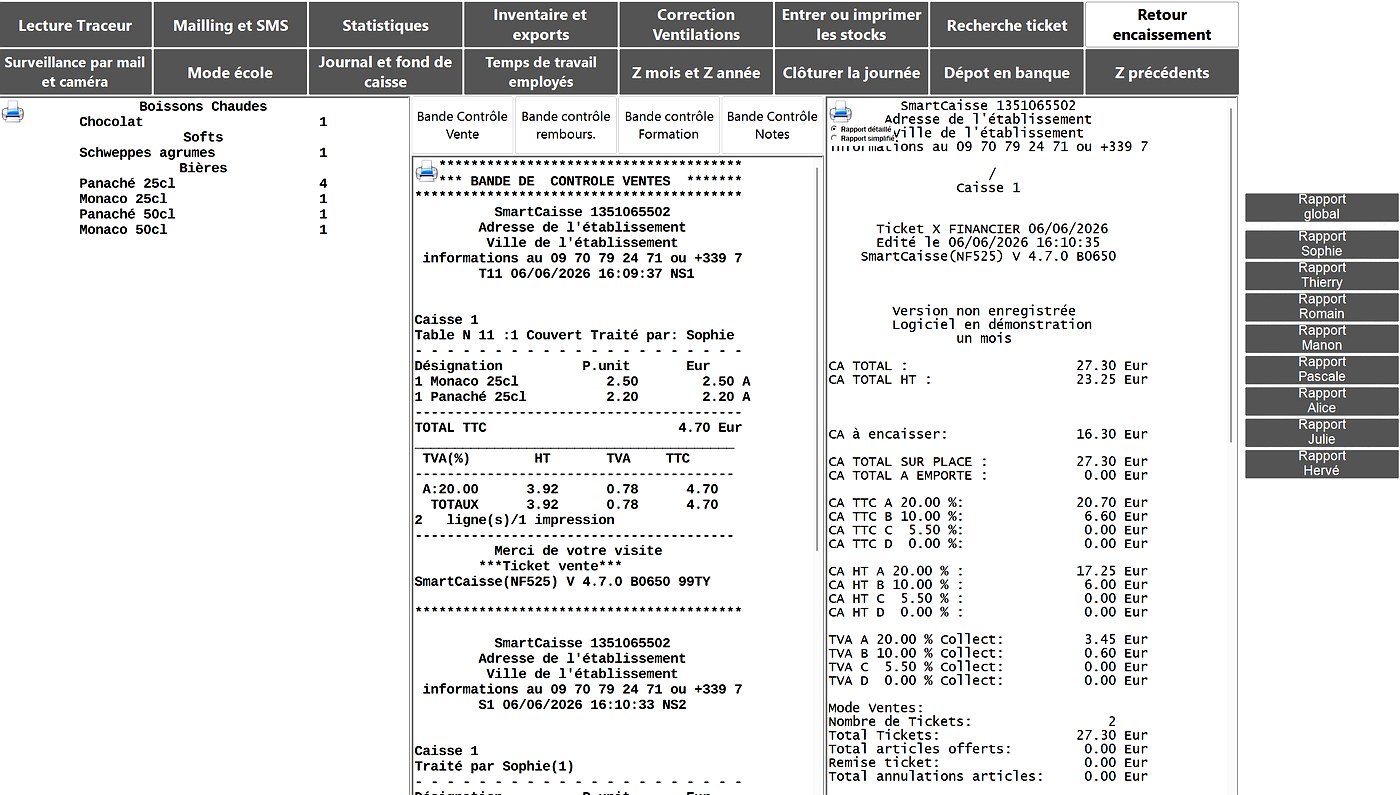Open Lecture Traceur

76,25
